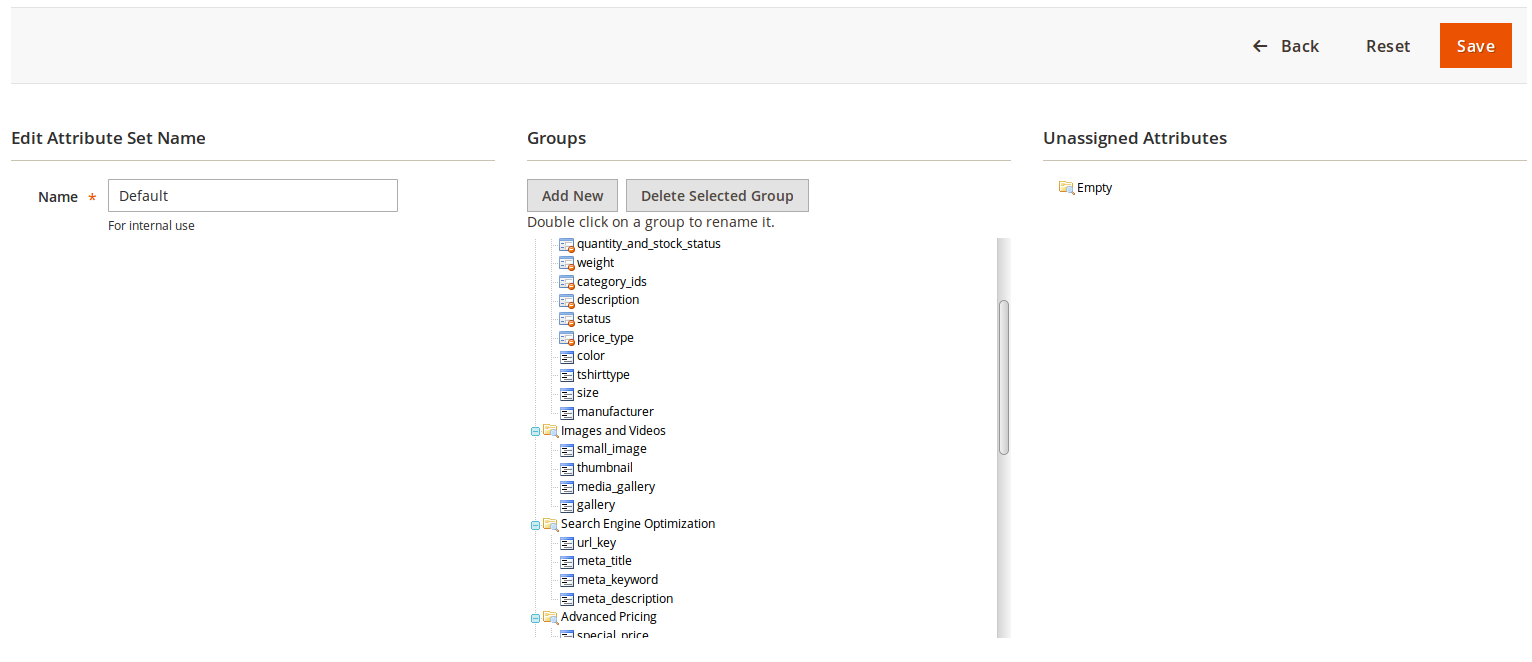The height and width of the screenshot is (662, 1532).
Task: Click the weight attribute icon
Action: 566,263
